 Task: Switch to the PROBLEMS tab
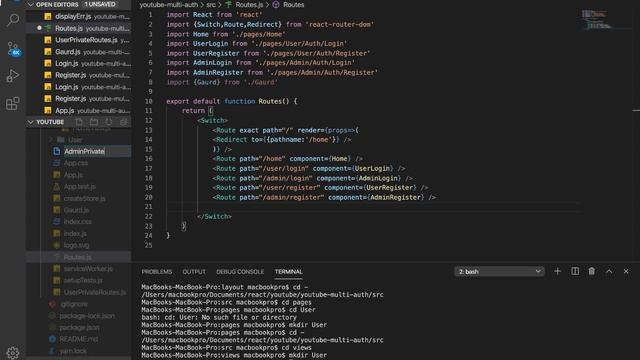coord(157,271)
